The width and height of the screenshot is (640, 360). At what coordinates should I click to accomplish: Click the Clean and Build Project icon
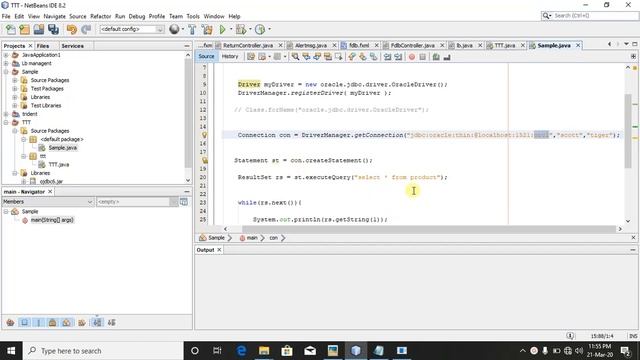[x=207, y=29]
